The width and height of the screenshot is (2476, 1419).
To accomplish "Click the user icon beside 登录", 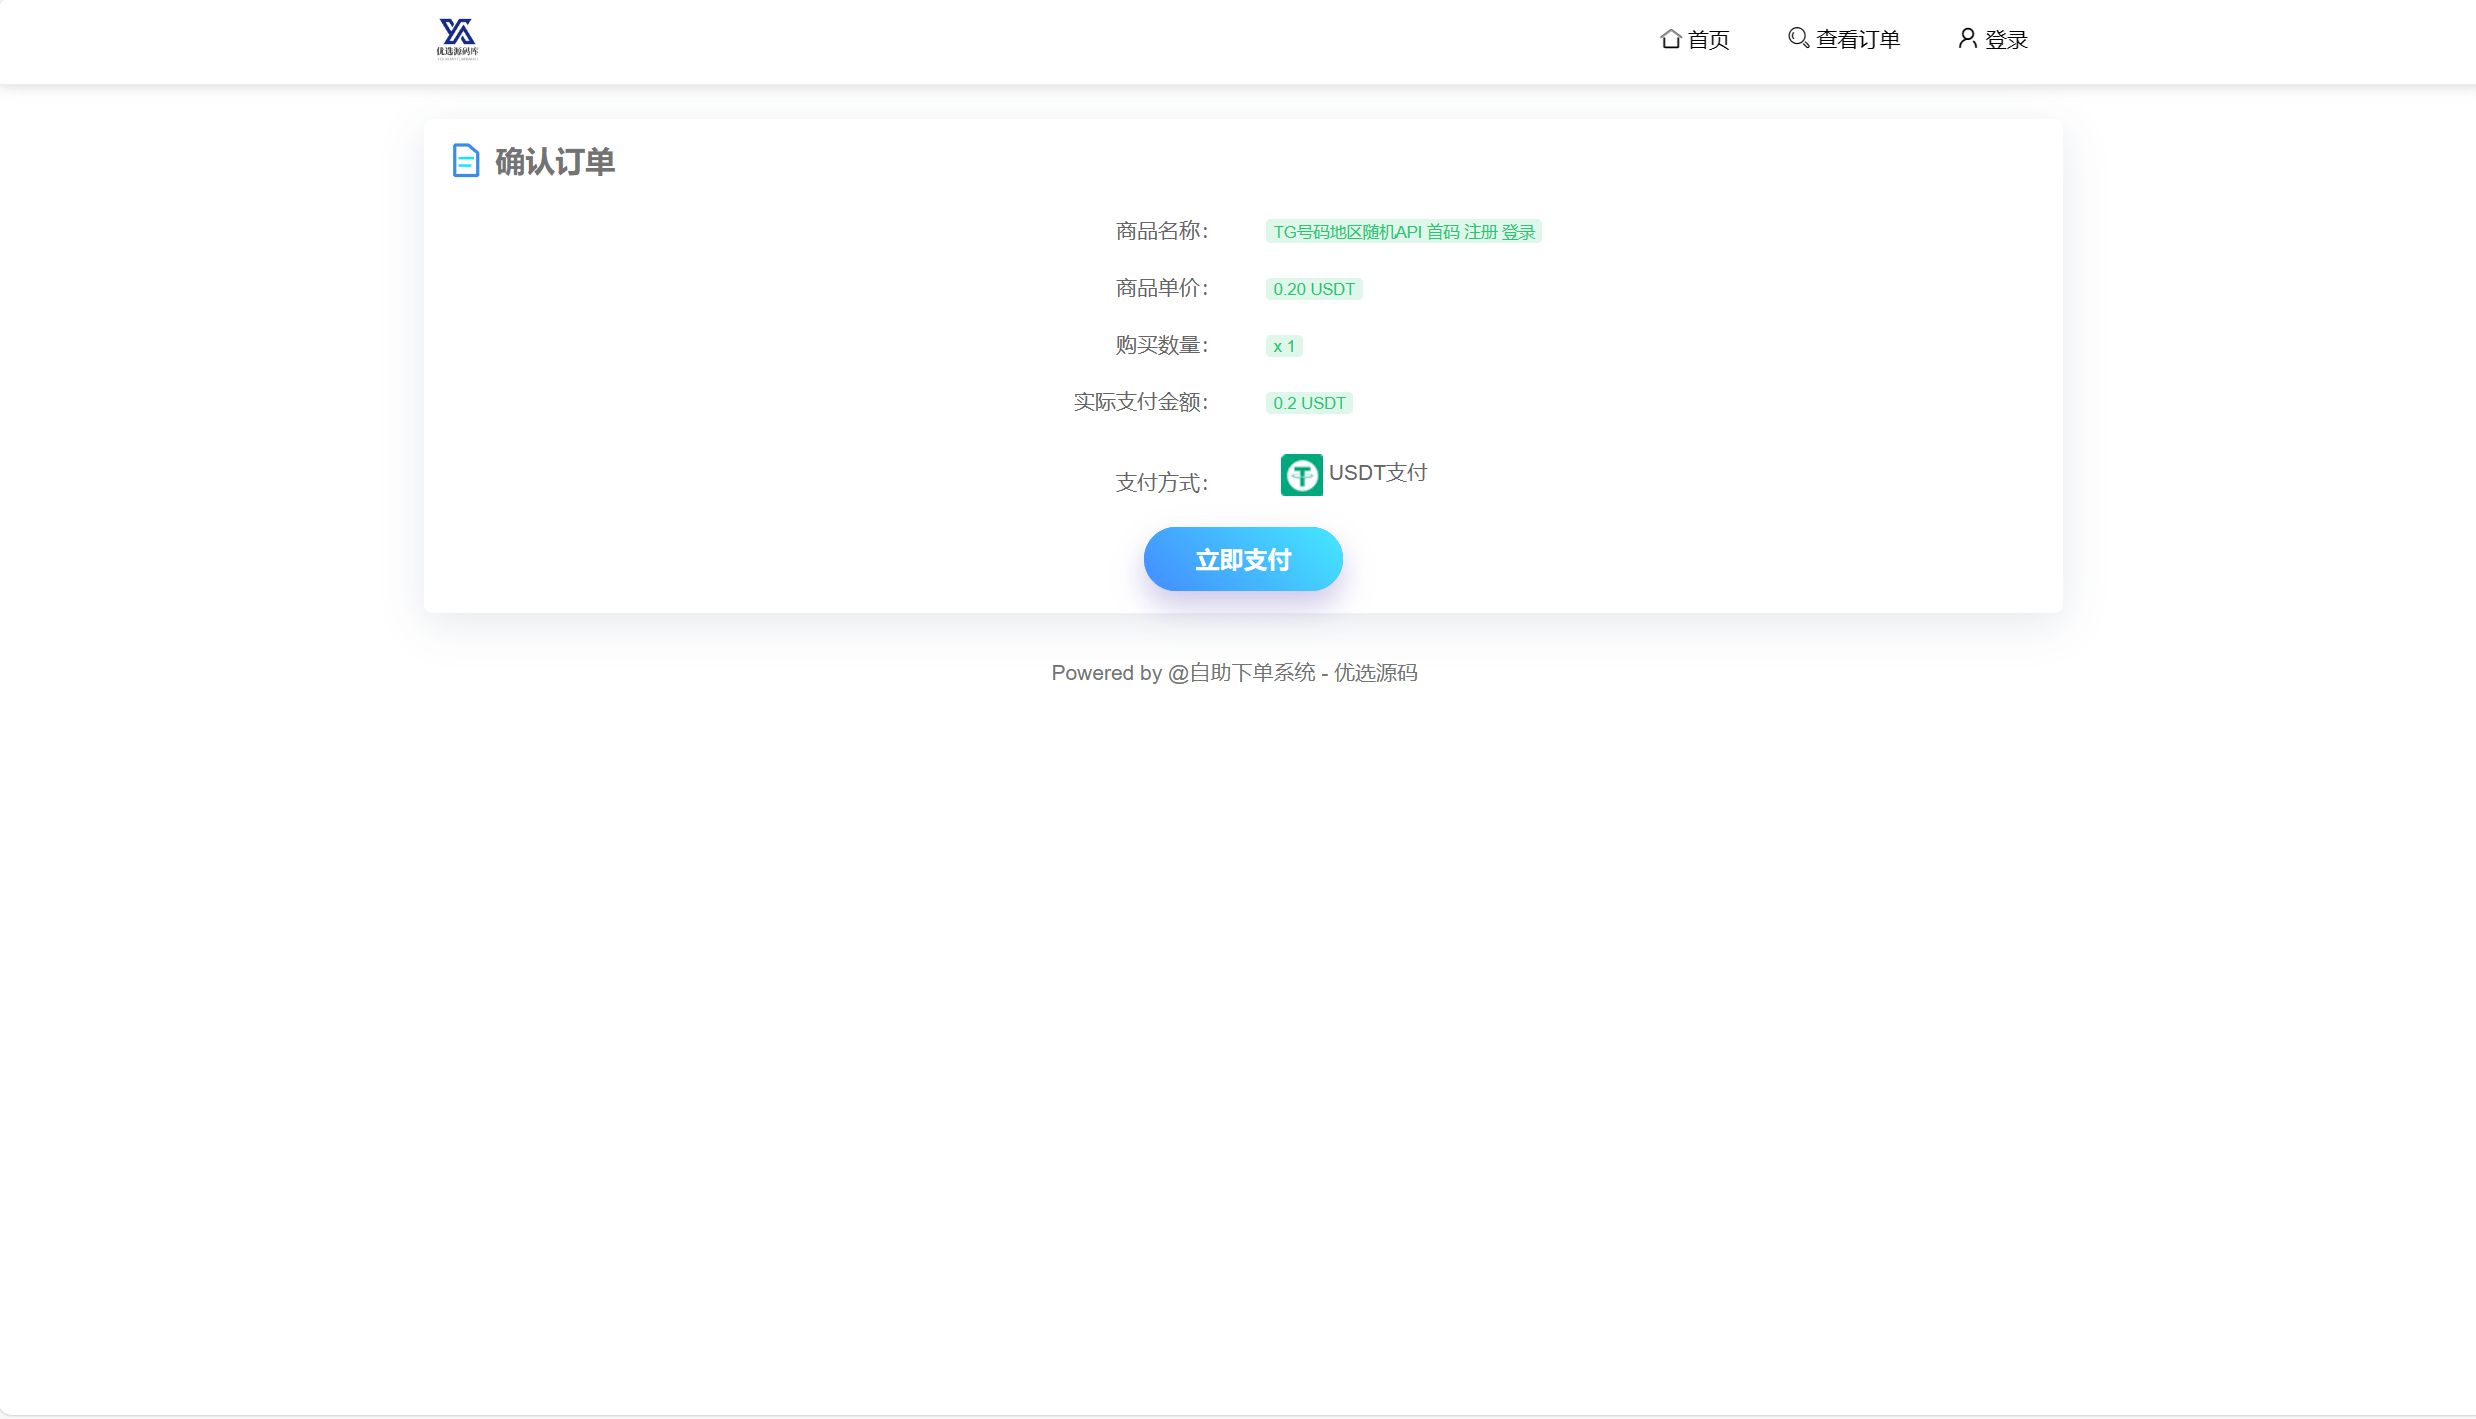I will tap(1967, 38).
